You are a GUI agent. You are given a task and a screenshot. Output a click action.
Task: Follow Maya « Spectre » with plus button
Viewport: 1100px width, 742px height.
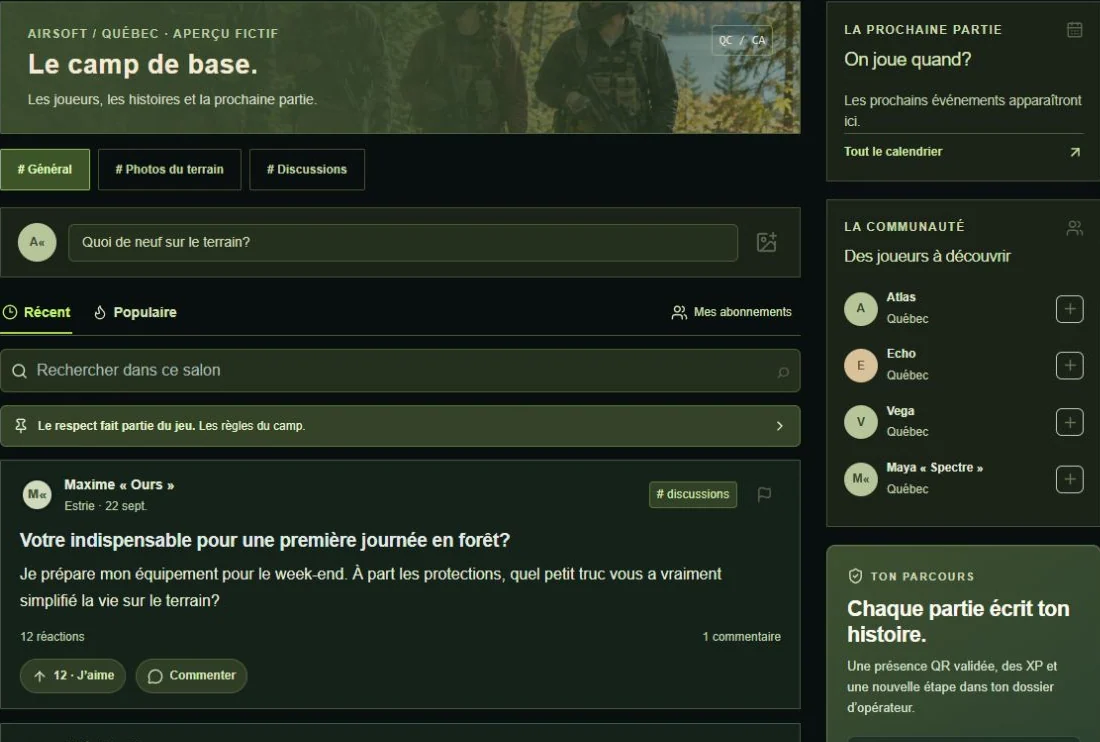pyautogui.click(x=1069, y=479)
